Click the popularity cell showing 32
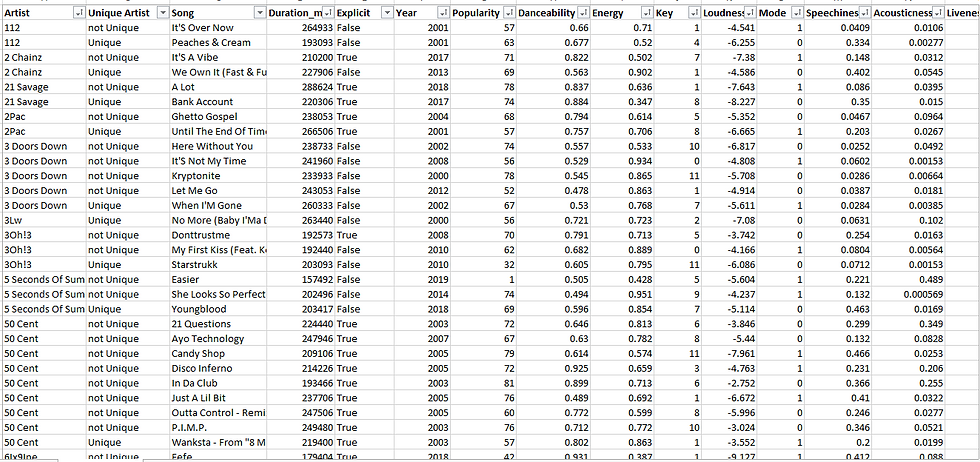 pos(482,265)
